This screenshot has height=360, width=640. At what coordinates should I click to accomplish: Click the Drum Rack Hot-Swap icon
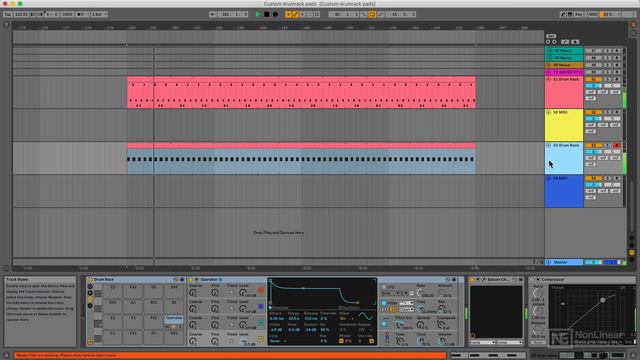click(176, 280)
